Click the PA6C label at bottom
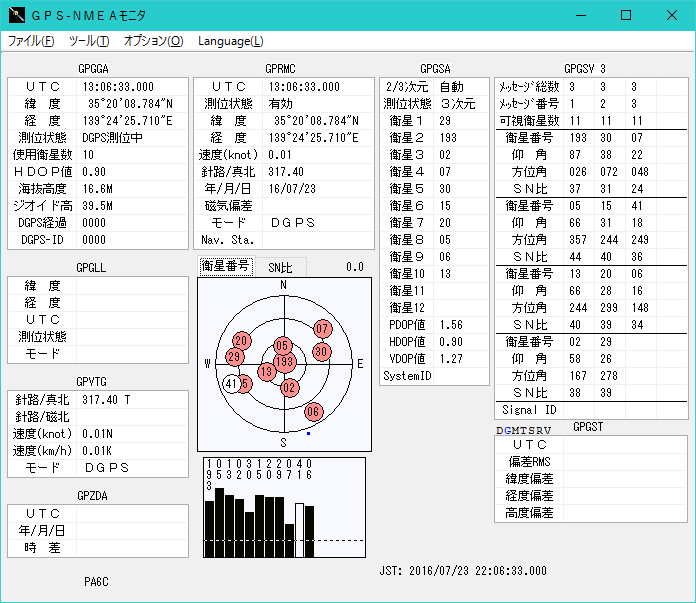 [x=96, y=581]
